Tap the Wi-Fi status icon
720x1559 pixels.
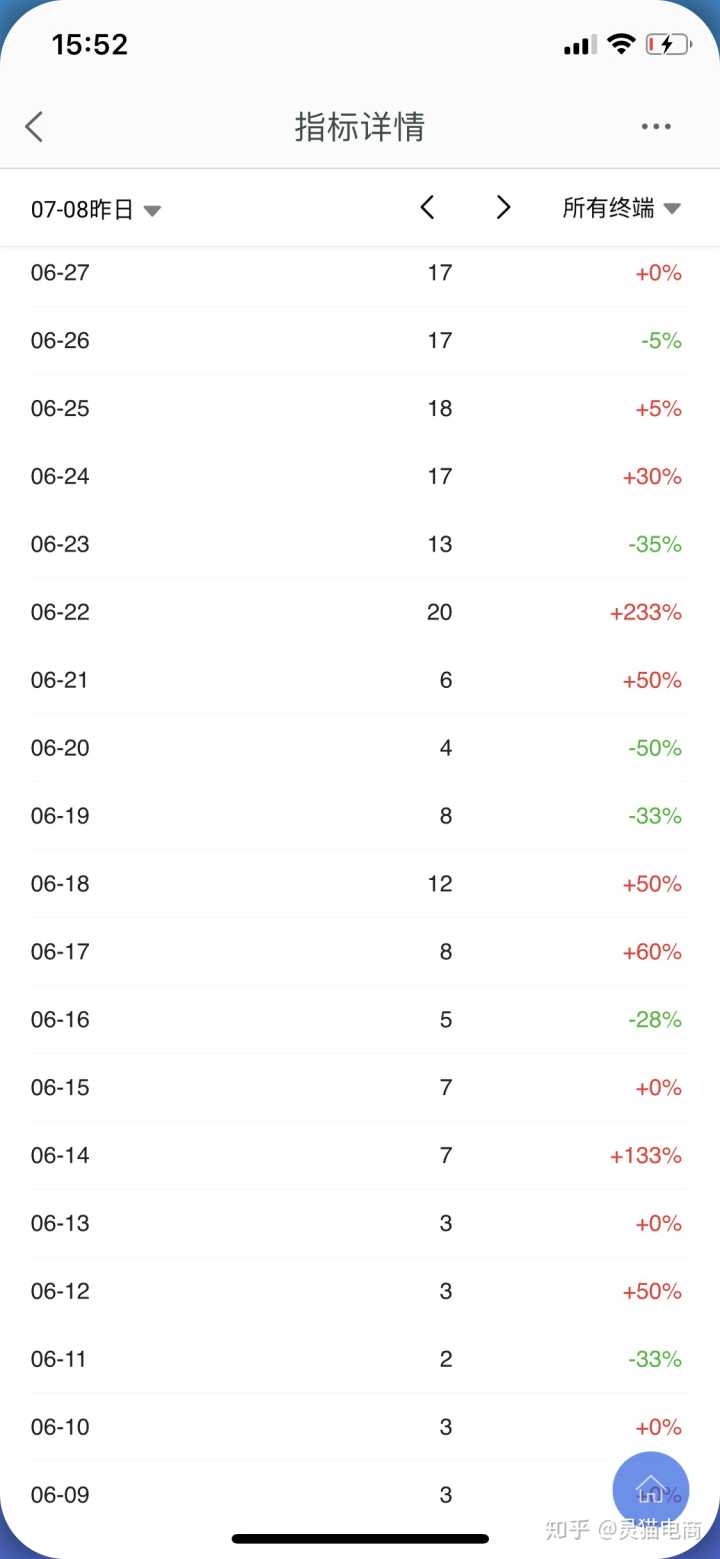click(621, 44)
